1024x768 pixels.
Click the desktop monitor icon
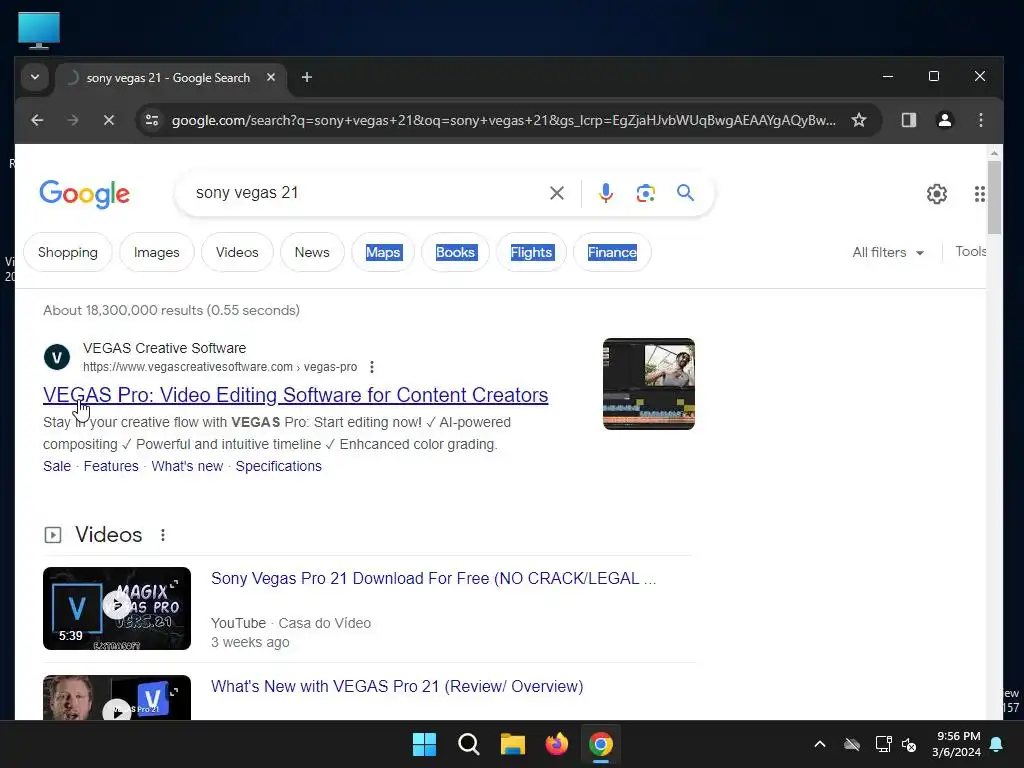coord(39,31)
